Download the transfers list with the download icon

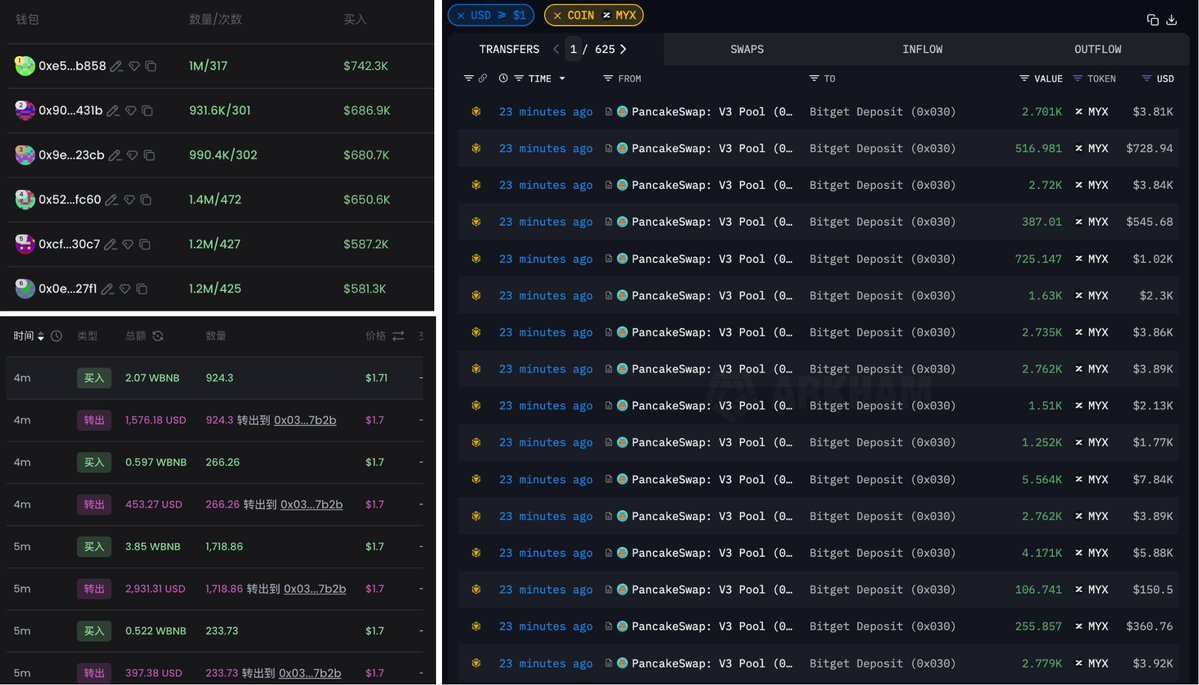[x=1171, y=20]
